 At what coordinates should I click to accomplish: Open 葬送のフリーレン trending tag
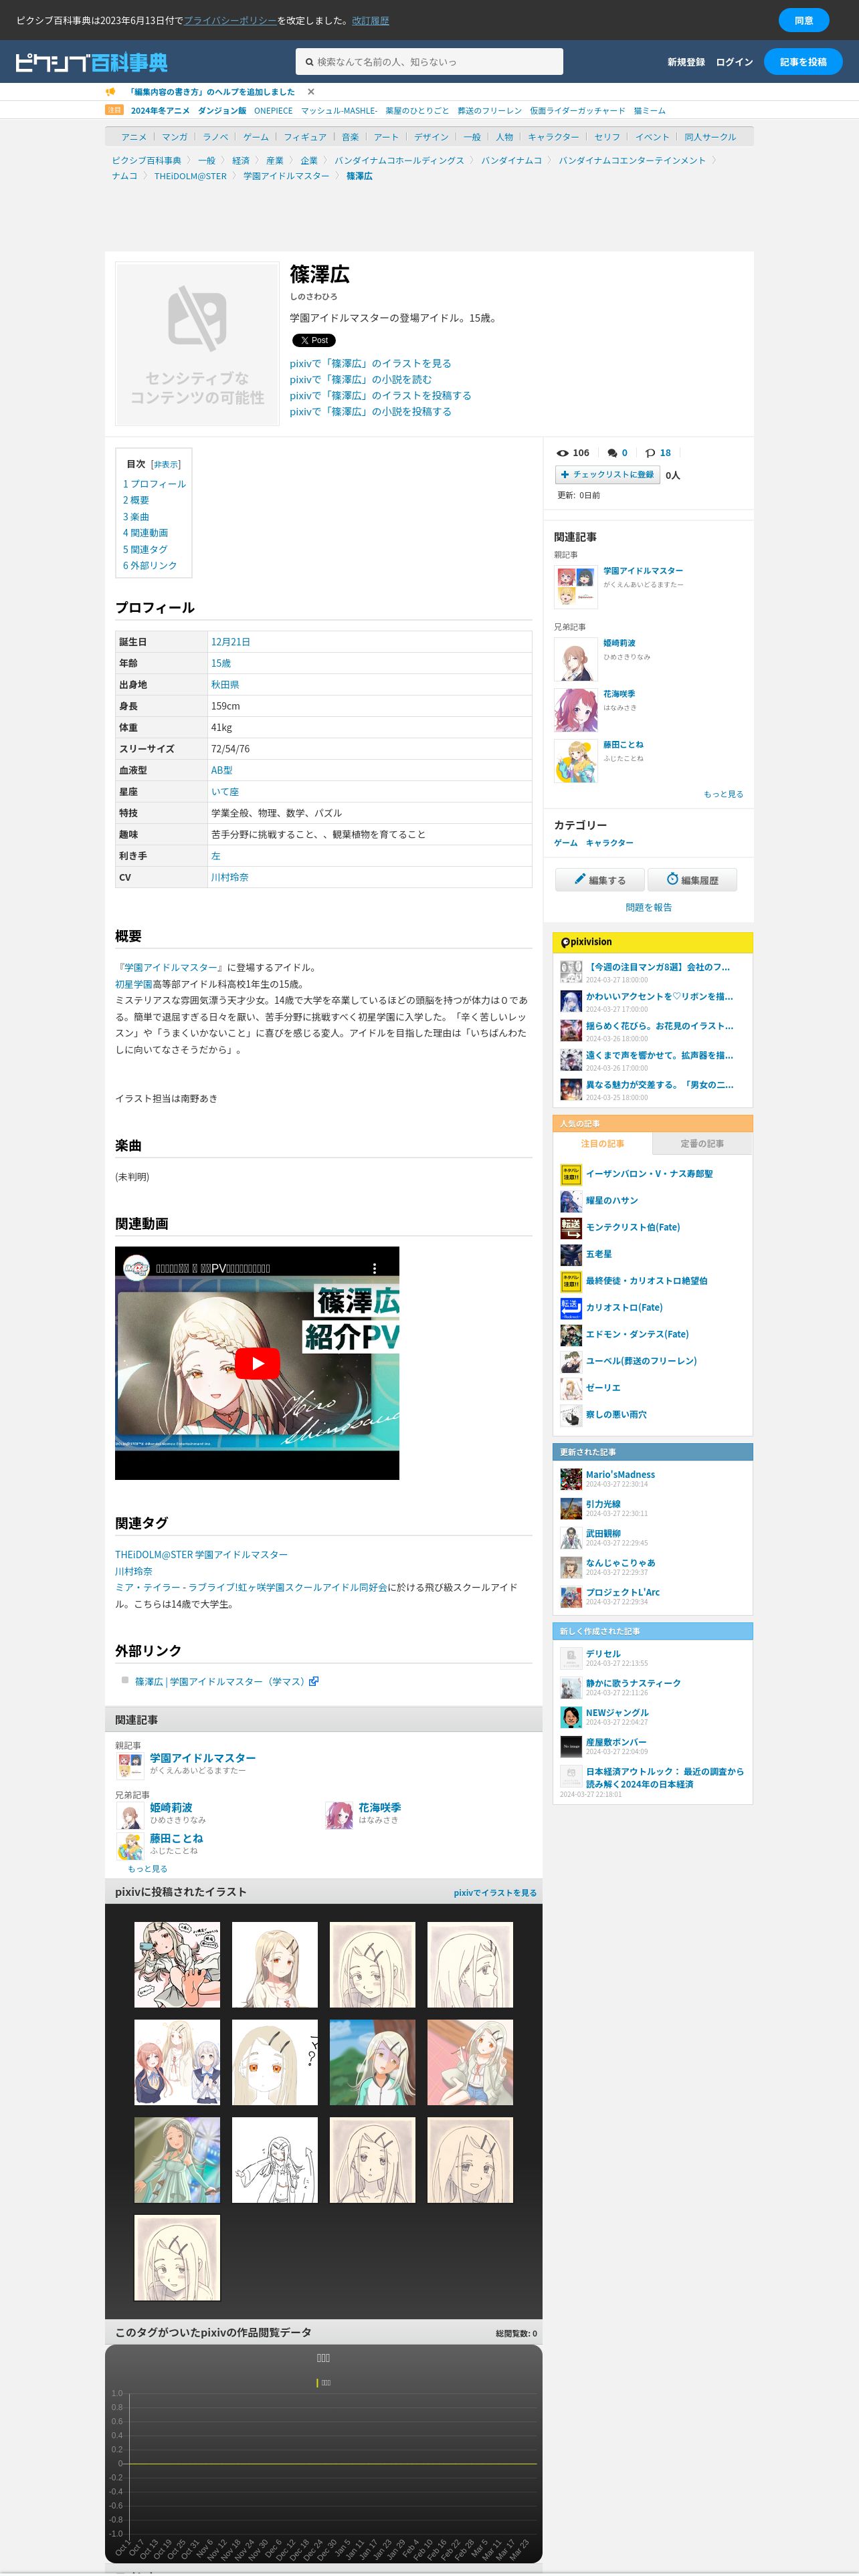(x=490, y=111)
